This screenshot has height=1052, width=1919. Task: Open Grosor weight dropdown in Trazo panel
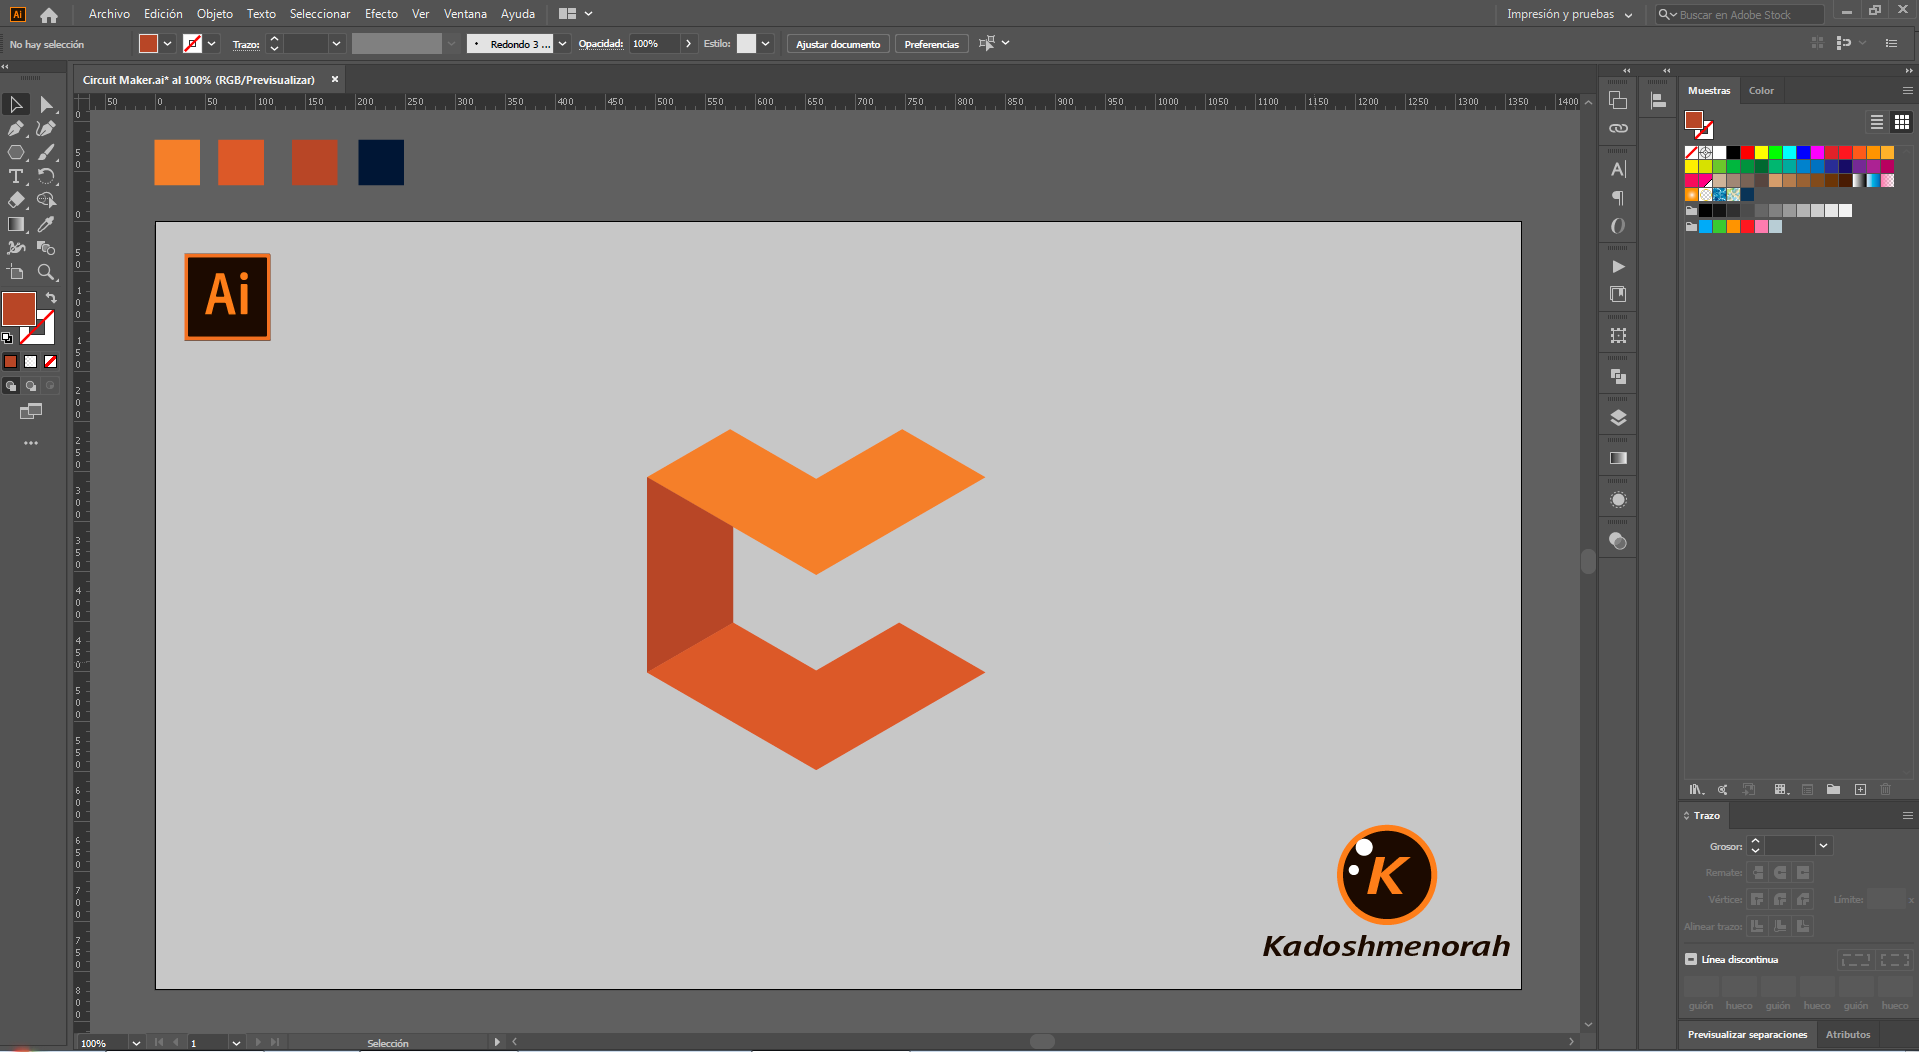click(x=1823, y=846)
